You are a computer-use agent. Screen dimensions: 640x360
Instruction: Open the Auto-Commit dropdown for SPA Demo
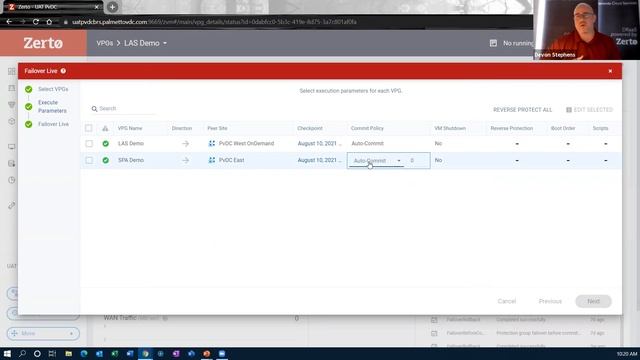click(376, 160)
